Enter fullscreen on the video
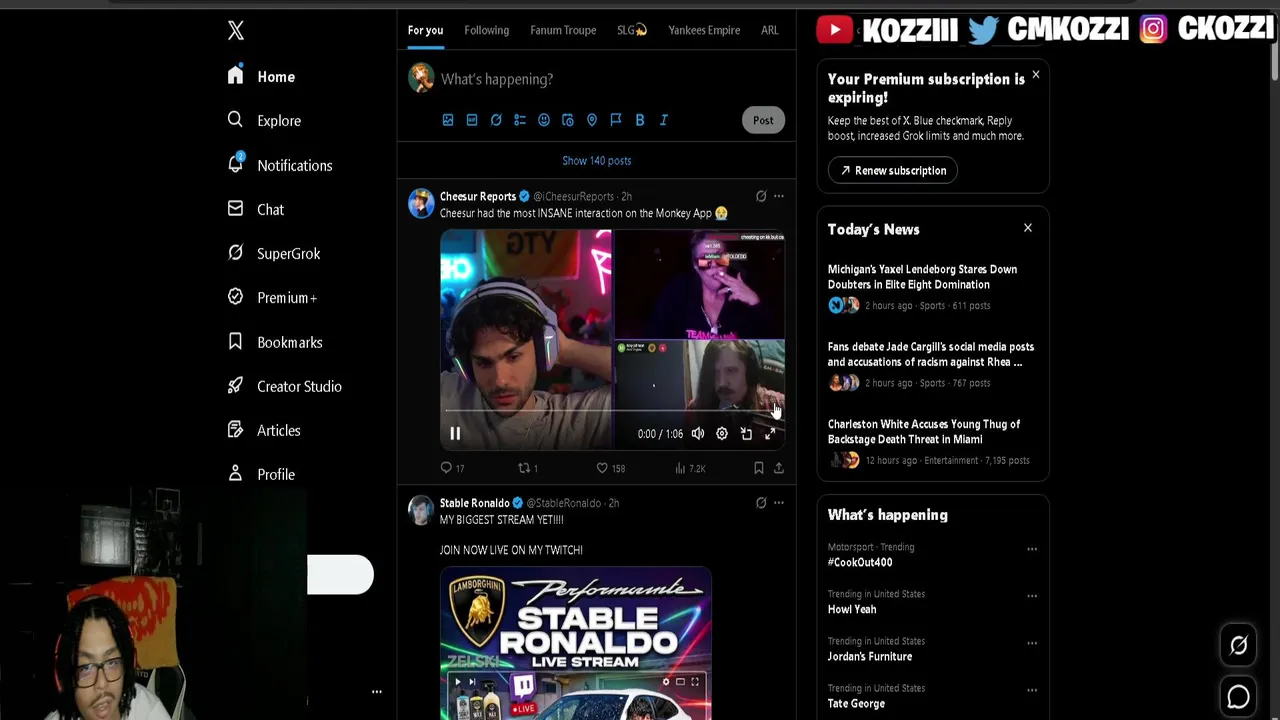Viewport: 1280px width, 720px height. point(770,433)
